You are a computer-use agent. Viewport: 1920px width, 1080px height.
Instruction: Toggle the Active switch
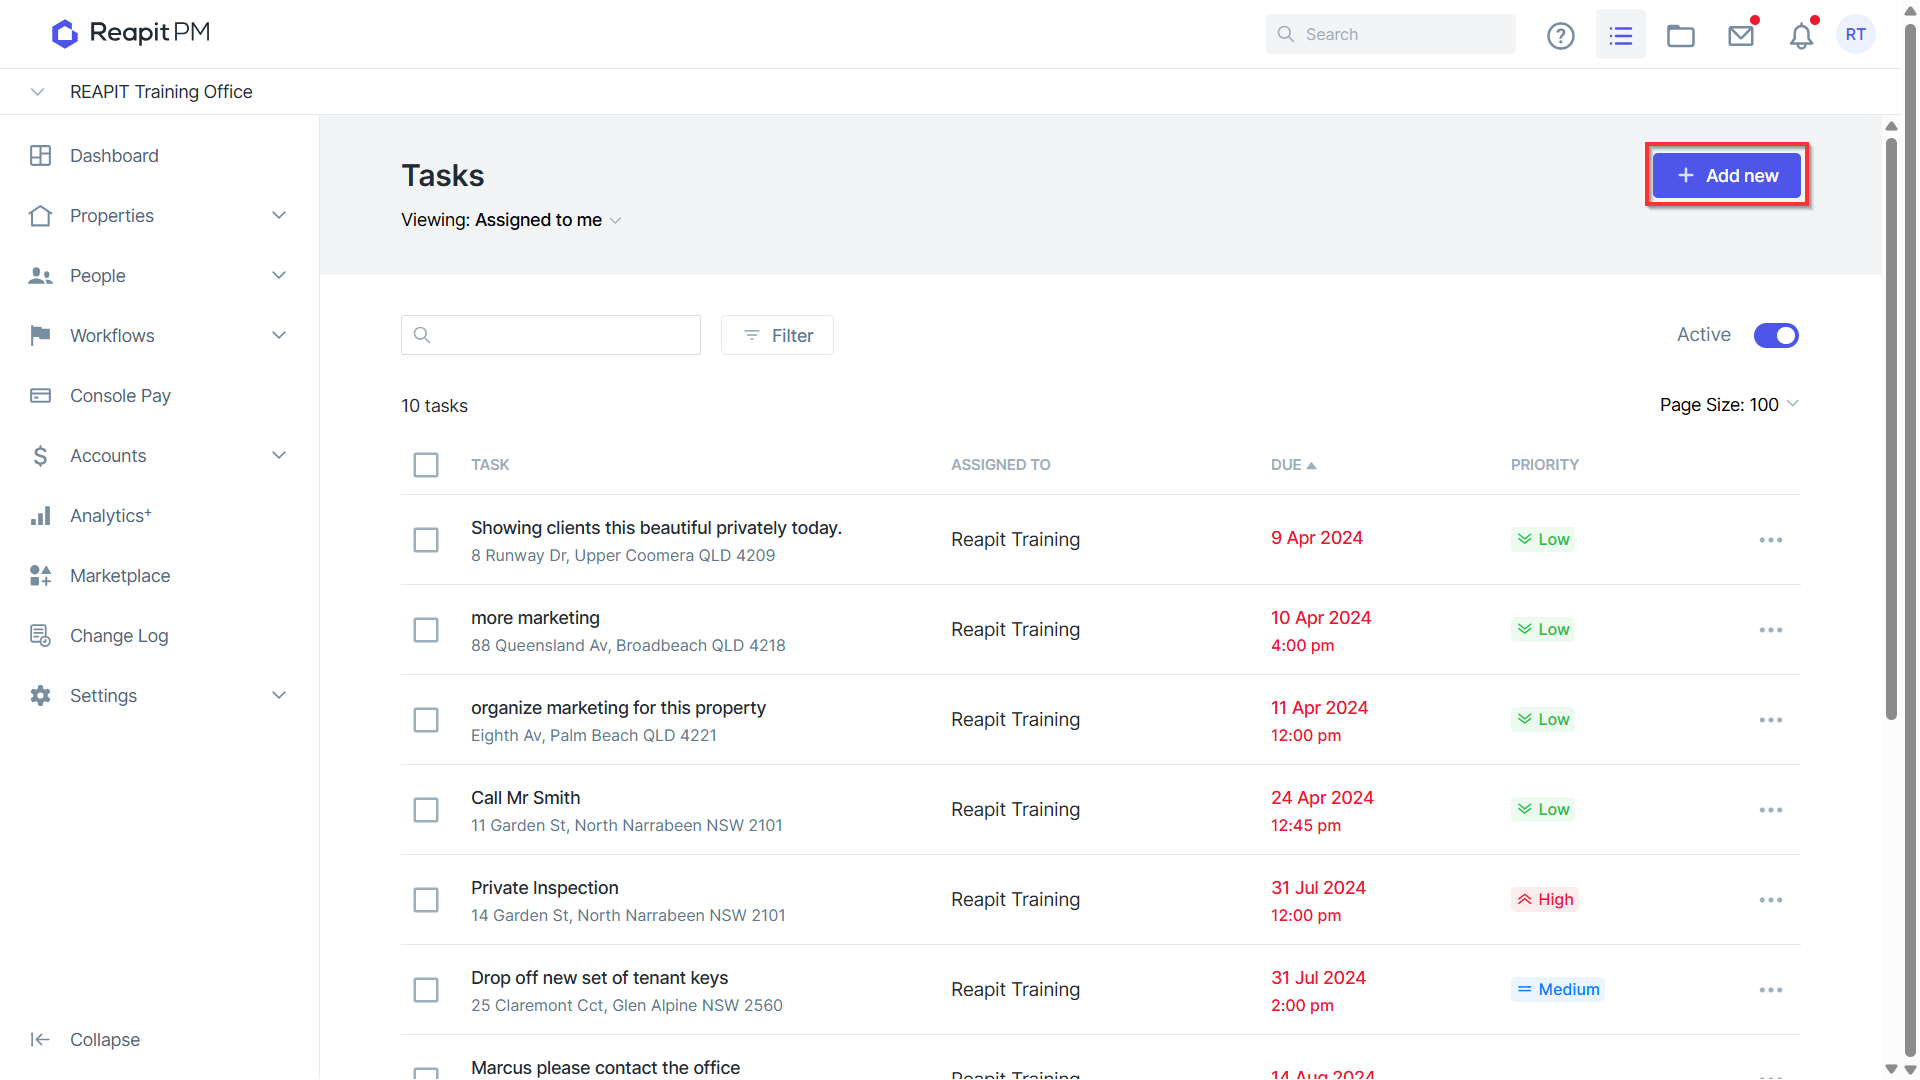pos(1776,336)
